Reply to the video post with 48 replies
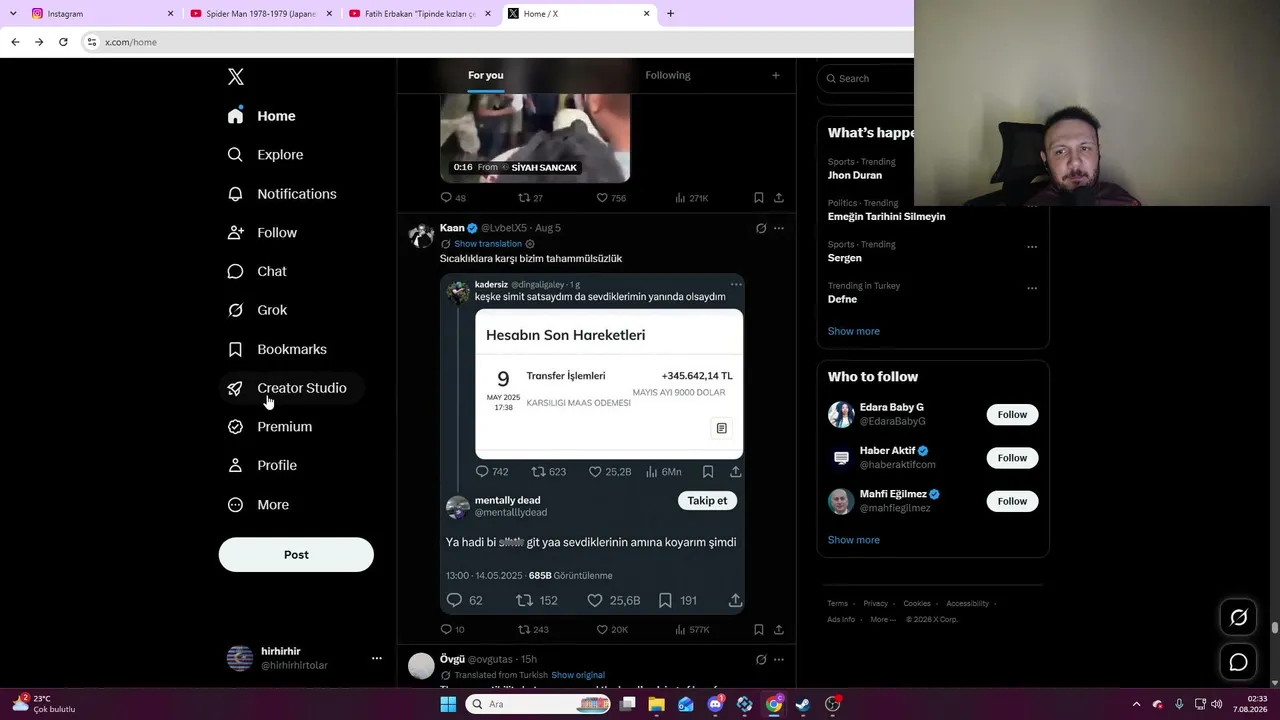Image resolution: width=1280 pixels, height=720 pixels. (x=453, y=198)
